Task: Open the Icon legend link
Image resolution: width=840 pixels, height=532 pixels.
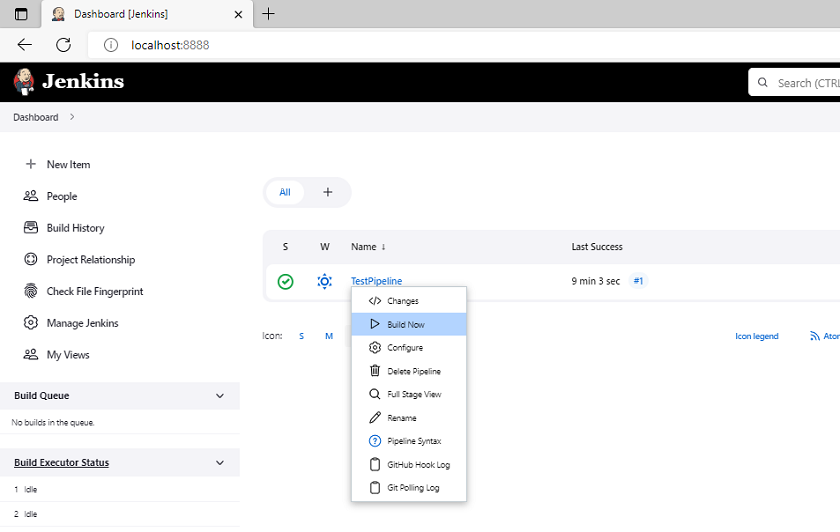Action: point(756,336)
